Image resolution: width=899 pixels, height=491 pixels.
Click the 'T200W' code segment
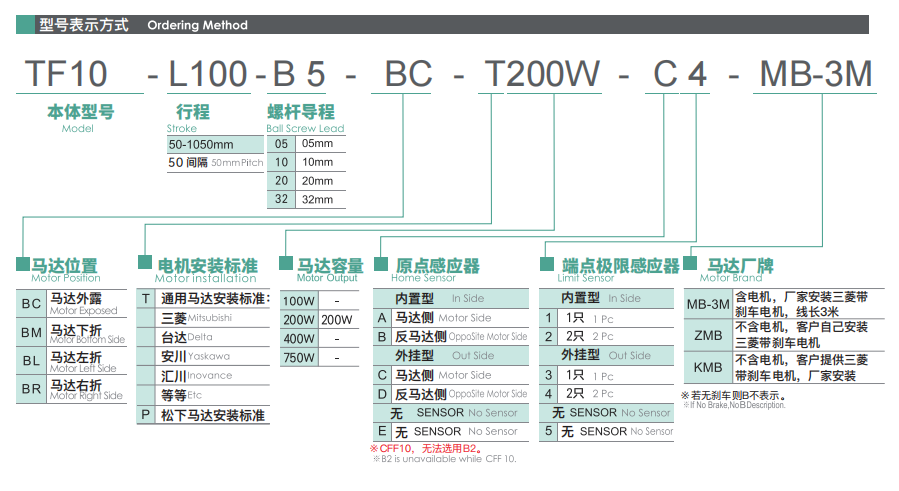pyautogui.click(x=542, y=74)
